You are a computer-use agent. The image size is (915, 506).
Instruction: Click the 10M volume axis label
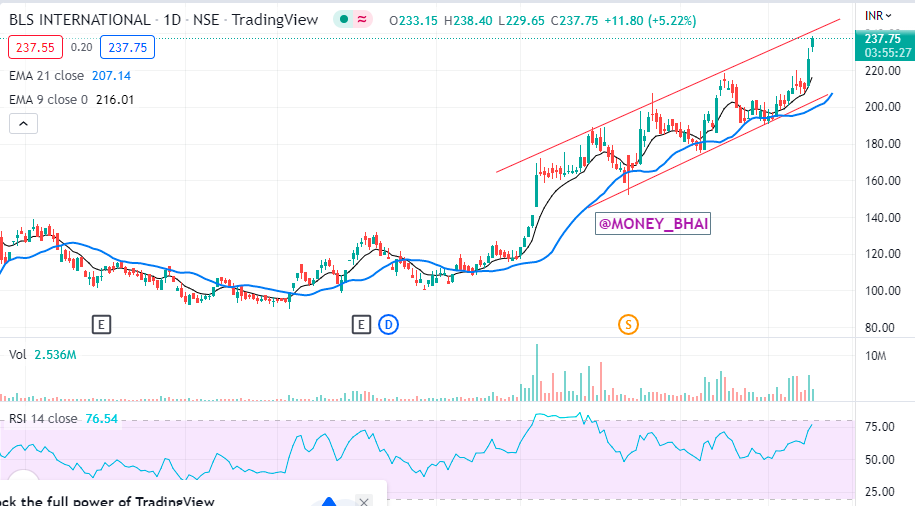(876, 356)
